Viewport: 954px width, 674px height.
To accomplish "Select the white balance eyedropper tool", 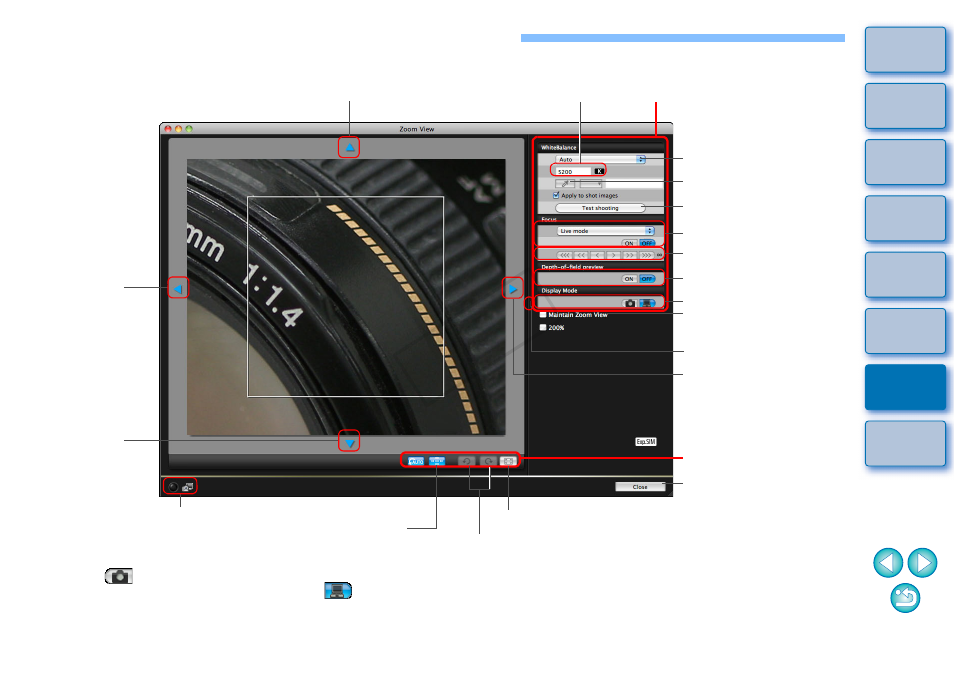I will 565,183.
